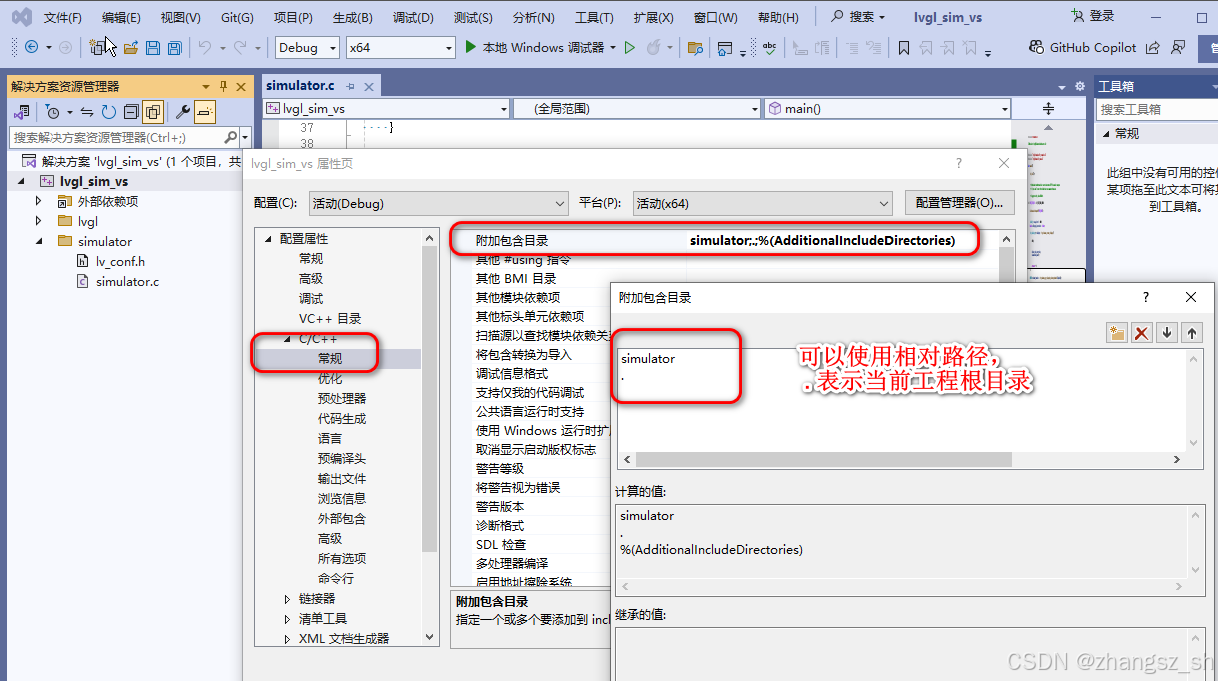1218x681 pixels.
Task: Open the 生成(B) menu
Action: click(x=353, y=18)
